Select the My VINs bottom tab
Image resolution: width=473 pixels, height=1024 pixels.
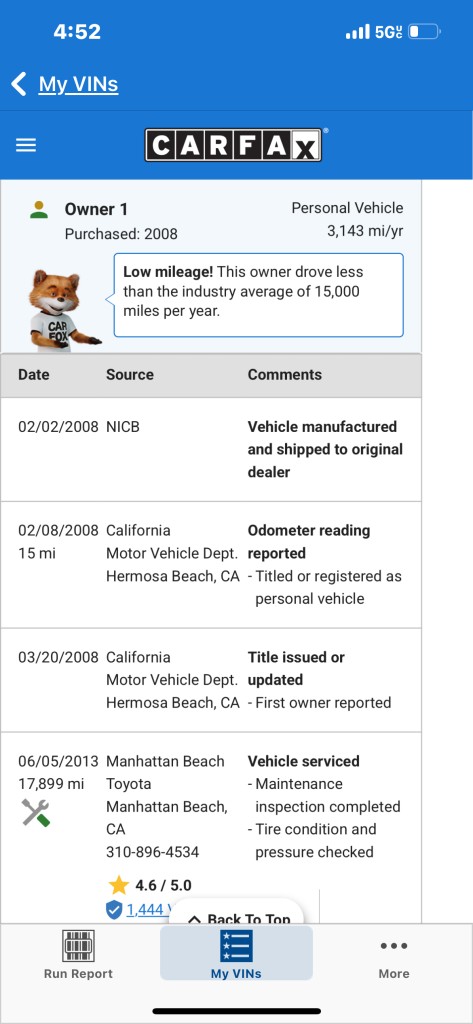tap(236, 953)
